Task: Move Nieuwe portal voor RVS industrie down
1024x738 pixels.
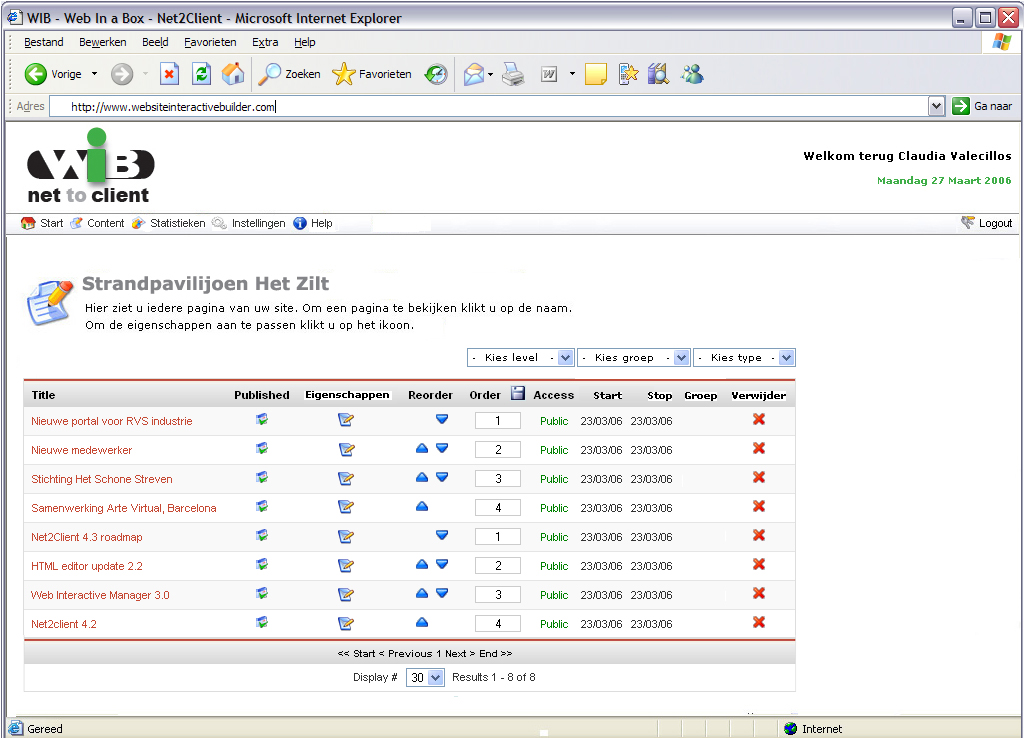Action: (442, 419)
